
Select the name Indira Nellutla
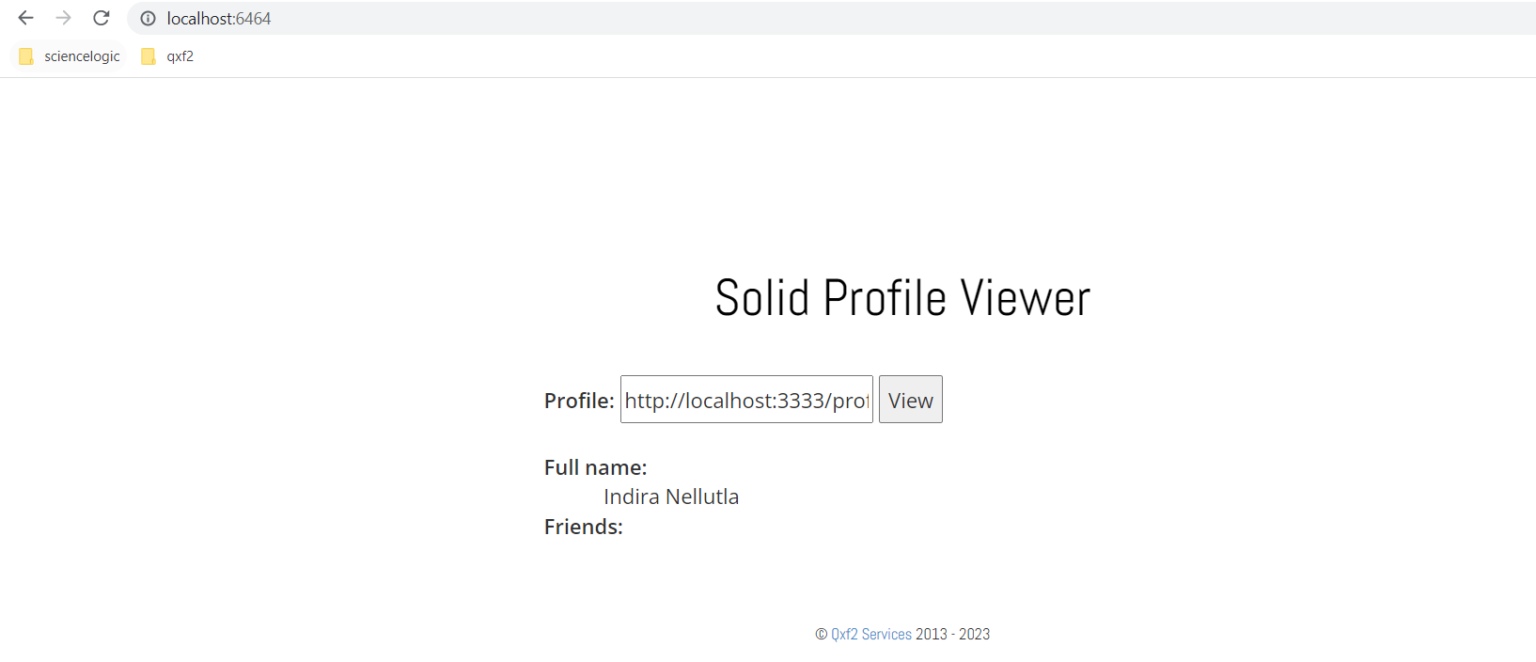[x=671, y=496]
